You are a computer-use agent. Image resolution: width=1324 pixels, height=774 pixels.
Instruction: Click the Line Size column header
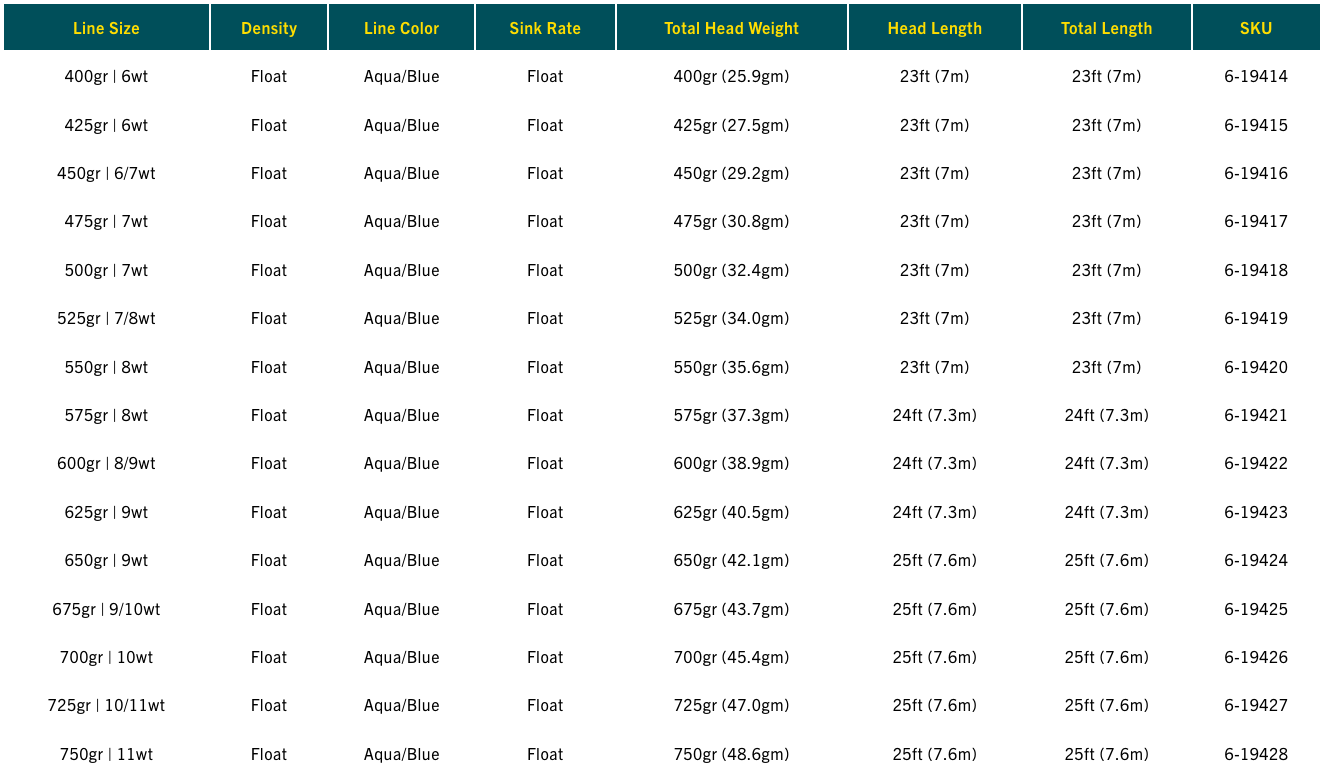click(106, 28)
